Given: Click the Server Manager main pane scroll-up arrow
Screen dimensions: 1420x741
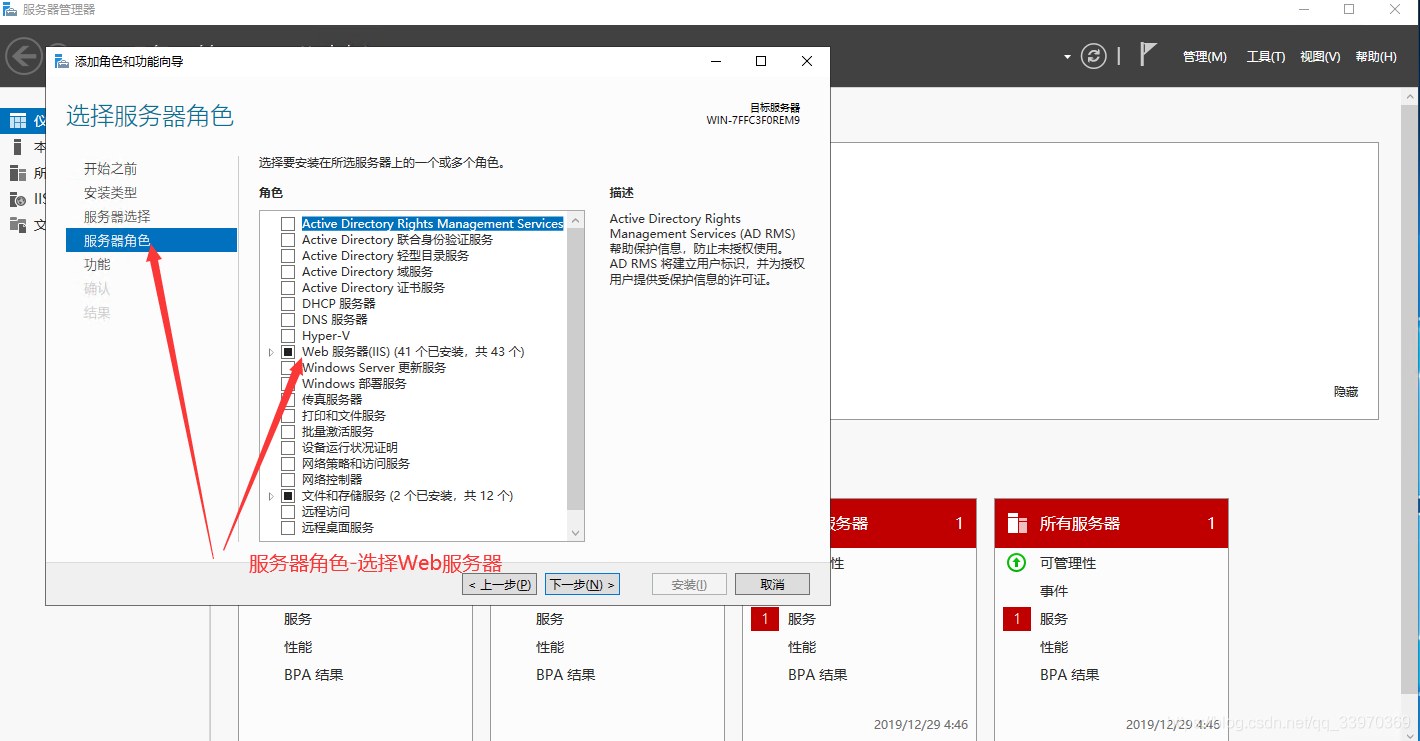Looking at the screenshot, I should [x=1408, y=96].
